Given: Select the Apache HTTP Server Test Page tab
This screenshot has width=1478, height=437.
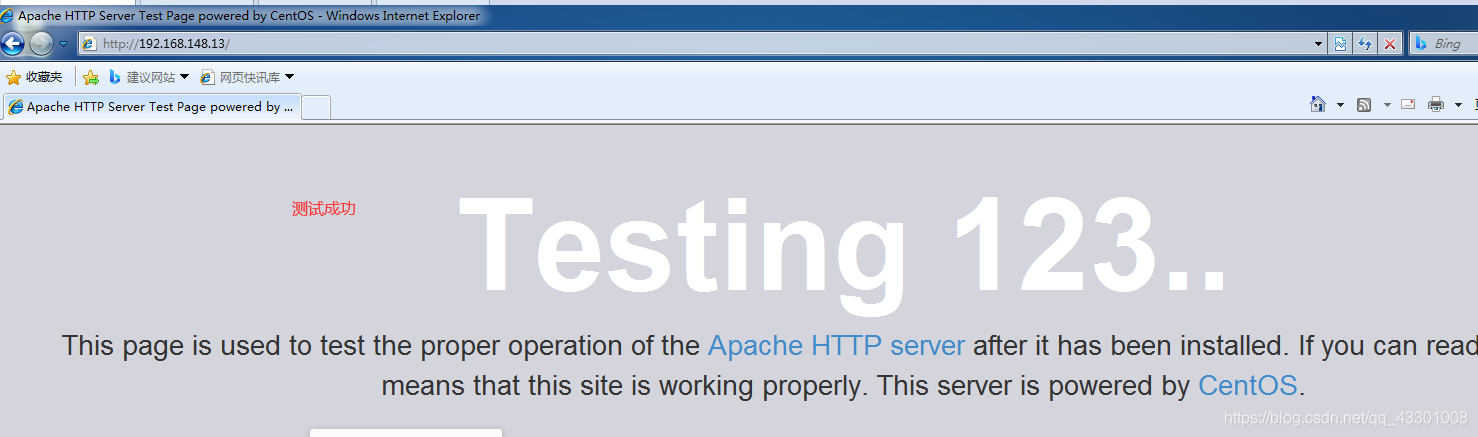Looking at the screenshot, I should 152,107.
